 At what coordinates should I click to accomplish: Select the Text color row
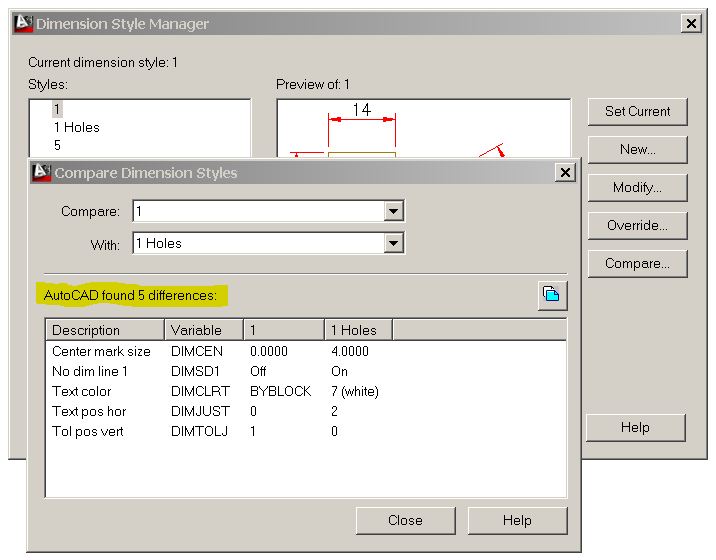click(306, 391)
